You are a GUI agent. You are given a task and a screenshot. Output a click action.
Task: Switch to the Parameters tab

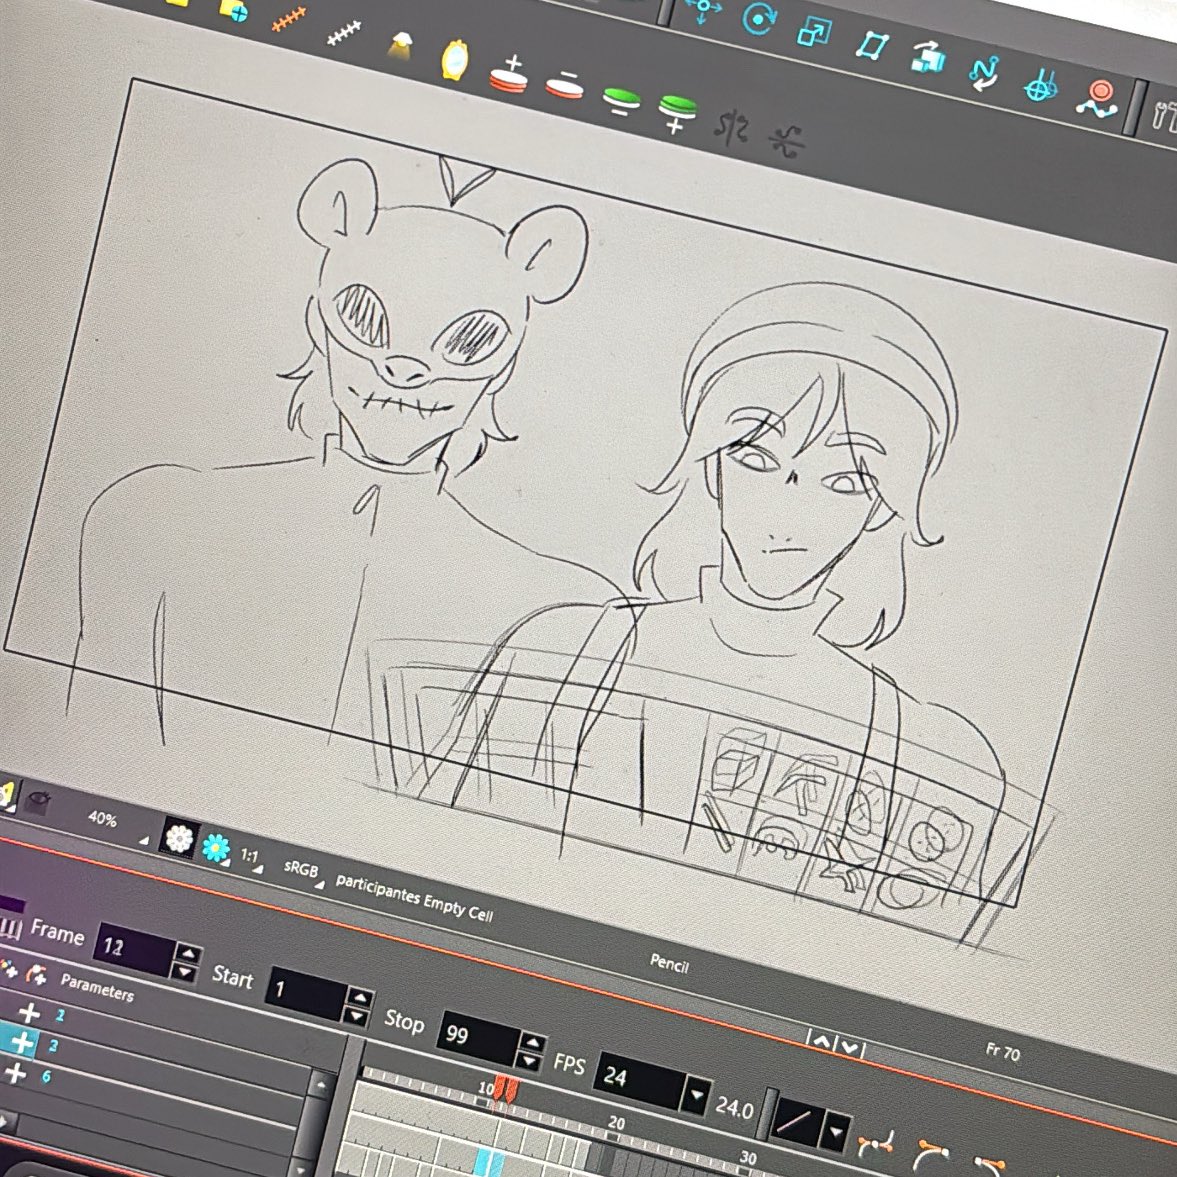[97, 990]
